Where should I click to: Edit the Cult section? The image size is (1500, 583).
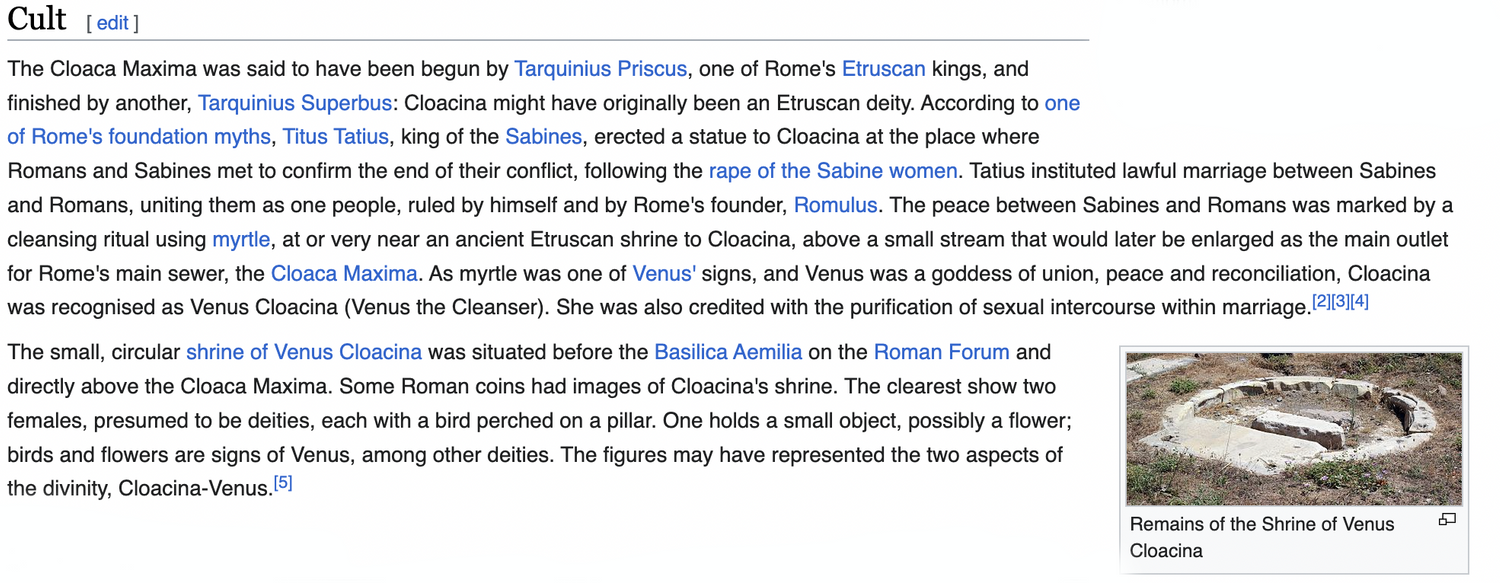click(x=112, y=23)
